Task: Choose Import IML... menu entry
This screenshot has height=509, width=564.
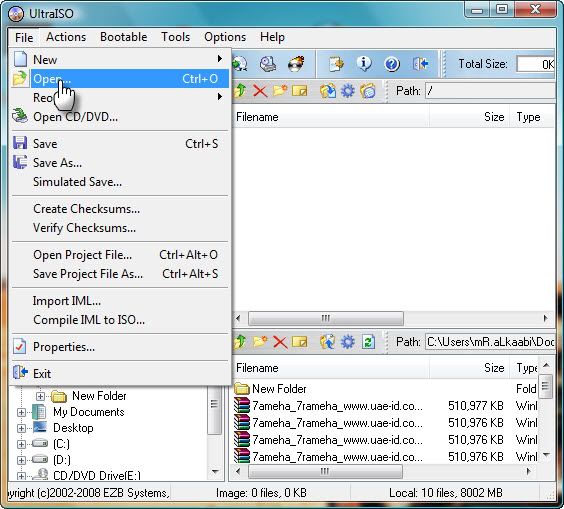Action: [120, 301]
